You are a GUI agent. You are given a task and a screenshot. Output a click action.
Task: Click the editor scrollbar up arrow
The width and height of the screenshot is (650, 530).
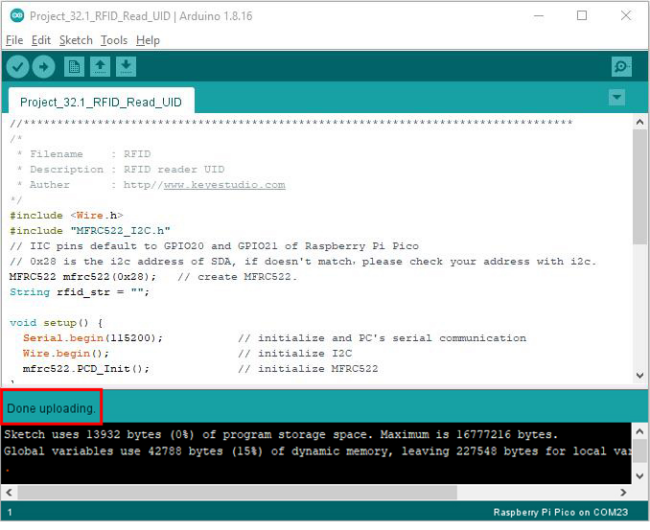click(640, 122)
